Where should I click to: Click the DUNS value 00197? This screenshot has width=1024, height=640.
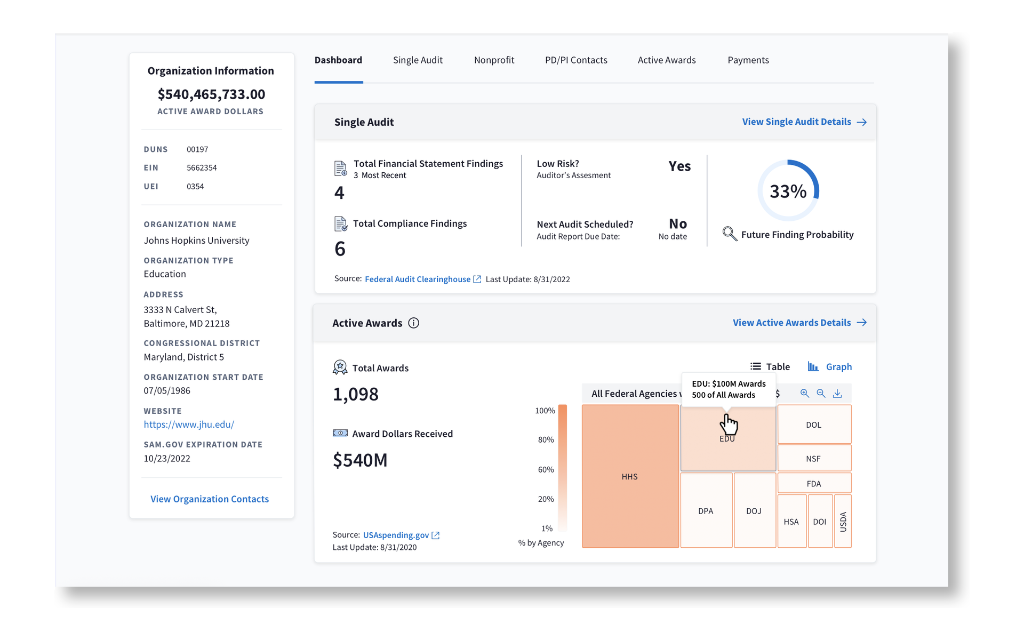[197, 150]
